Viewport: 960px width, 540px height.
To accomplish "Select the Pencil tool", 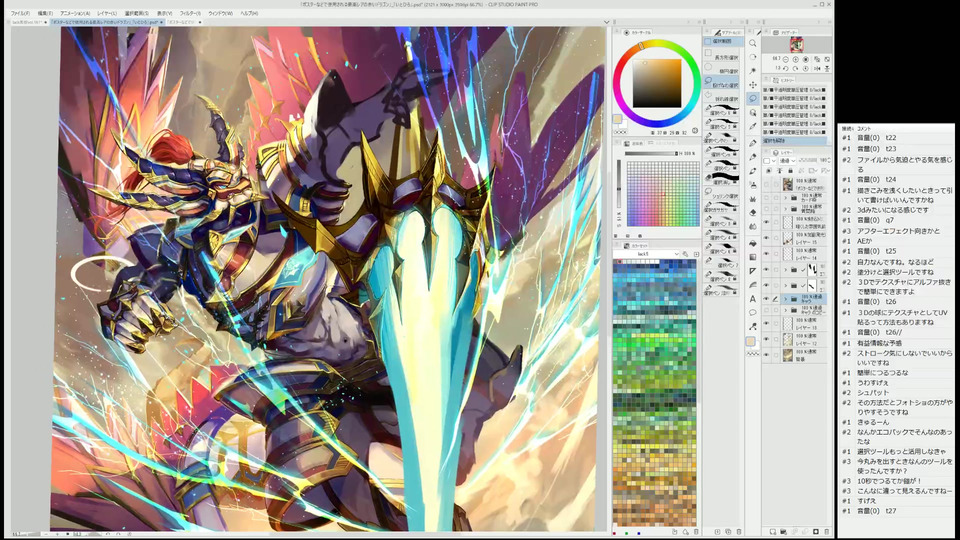I will [752, 157].
